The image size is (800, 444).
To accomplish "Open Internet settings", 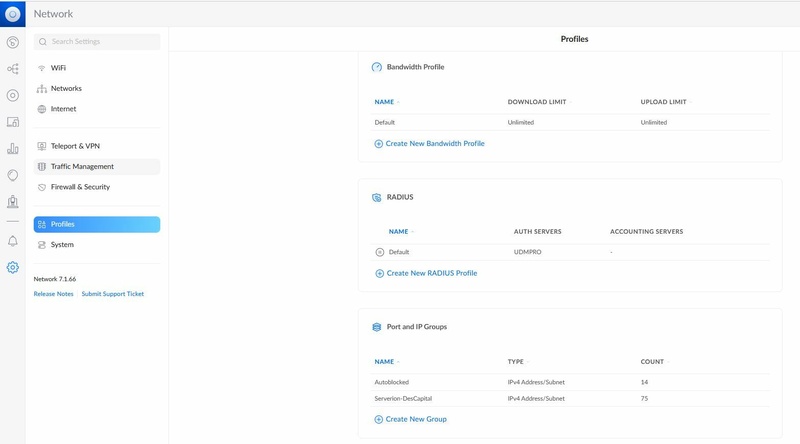I will 97,109.
